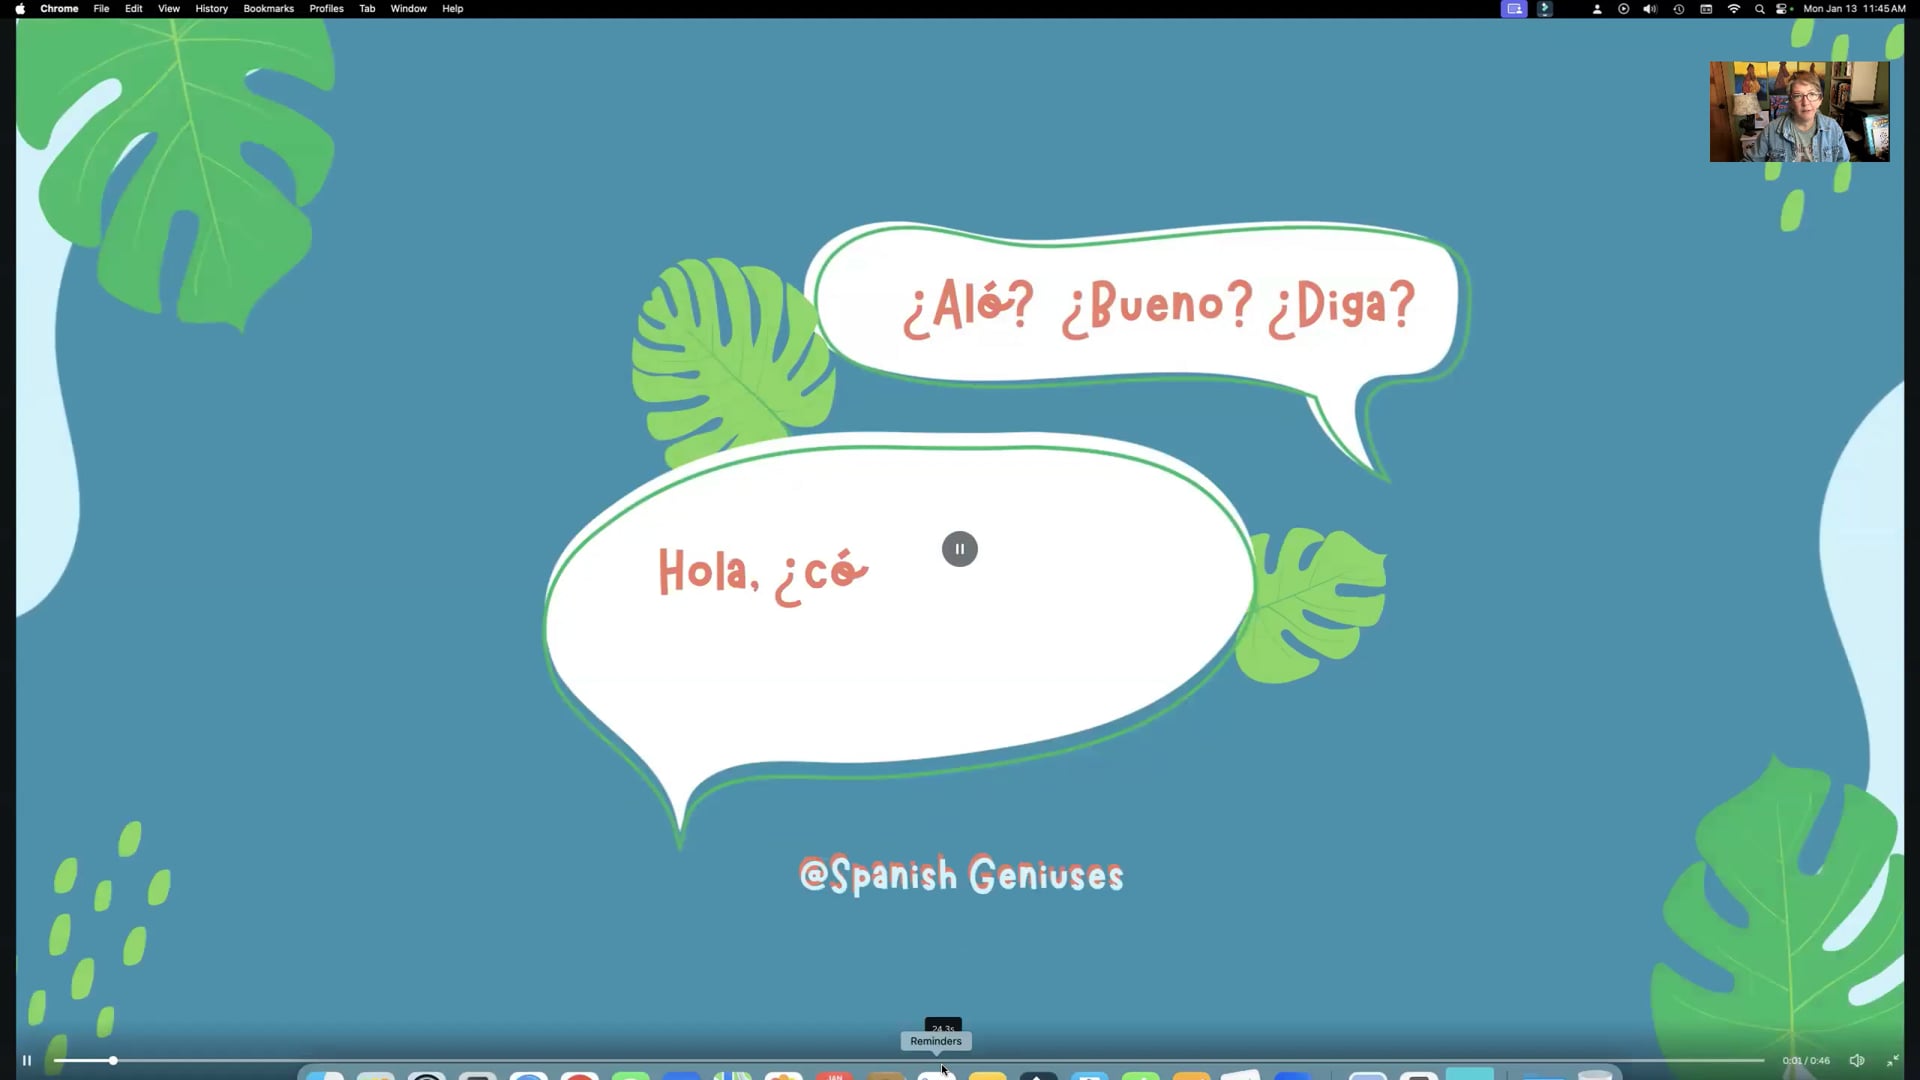Open the Reminders app in the Dock
Viewport: 1920px width, 1080px height.
click(936, 1074)
